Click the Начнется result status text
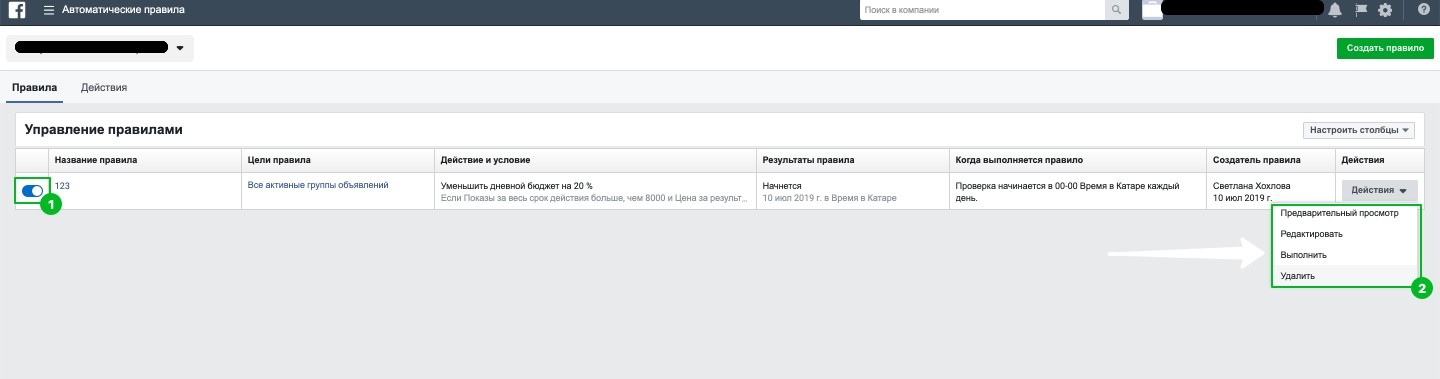 [x=782, y=186]
